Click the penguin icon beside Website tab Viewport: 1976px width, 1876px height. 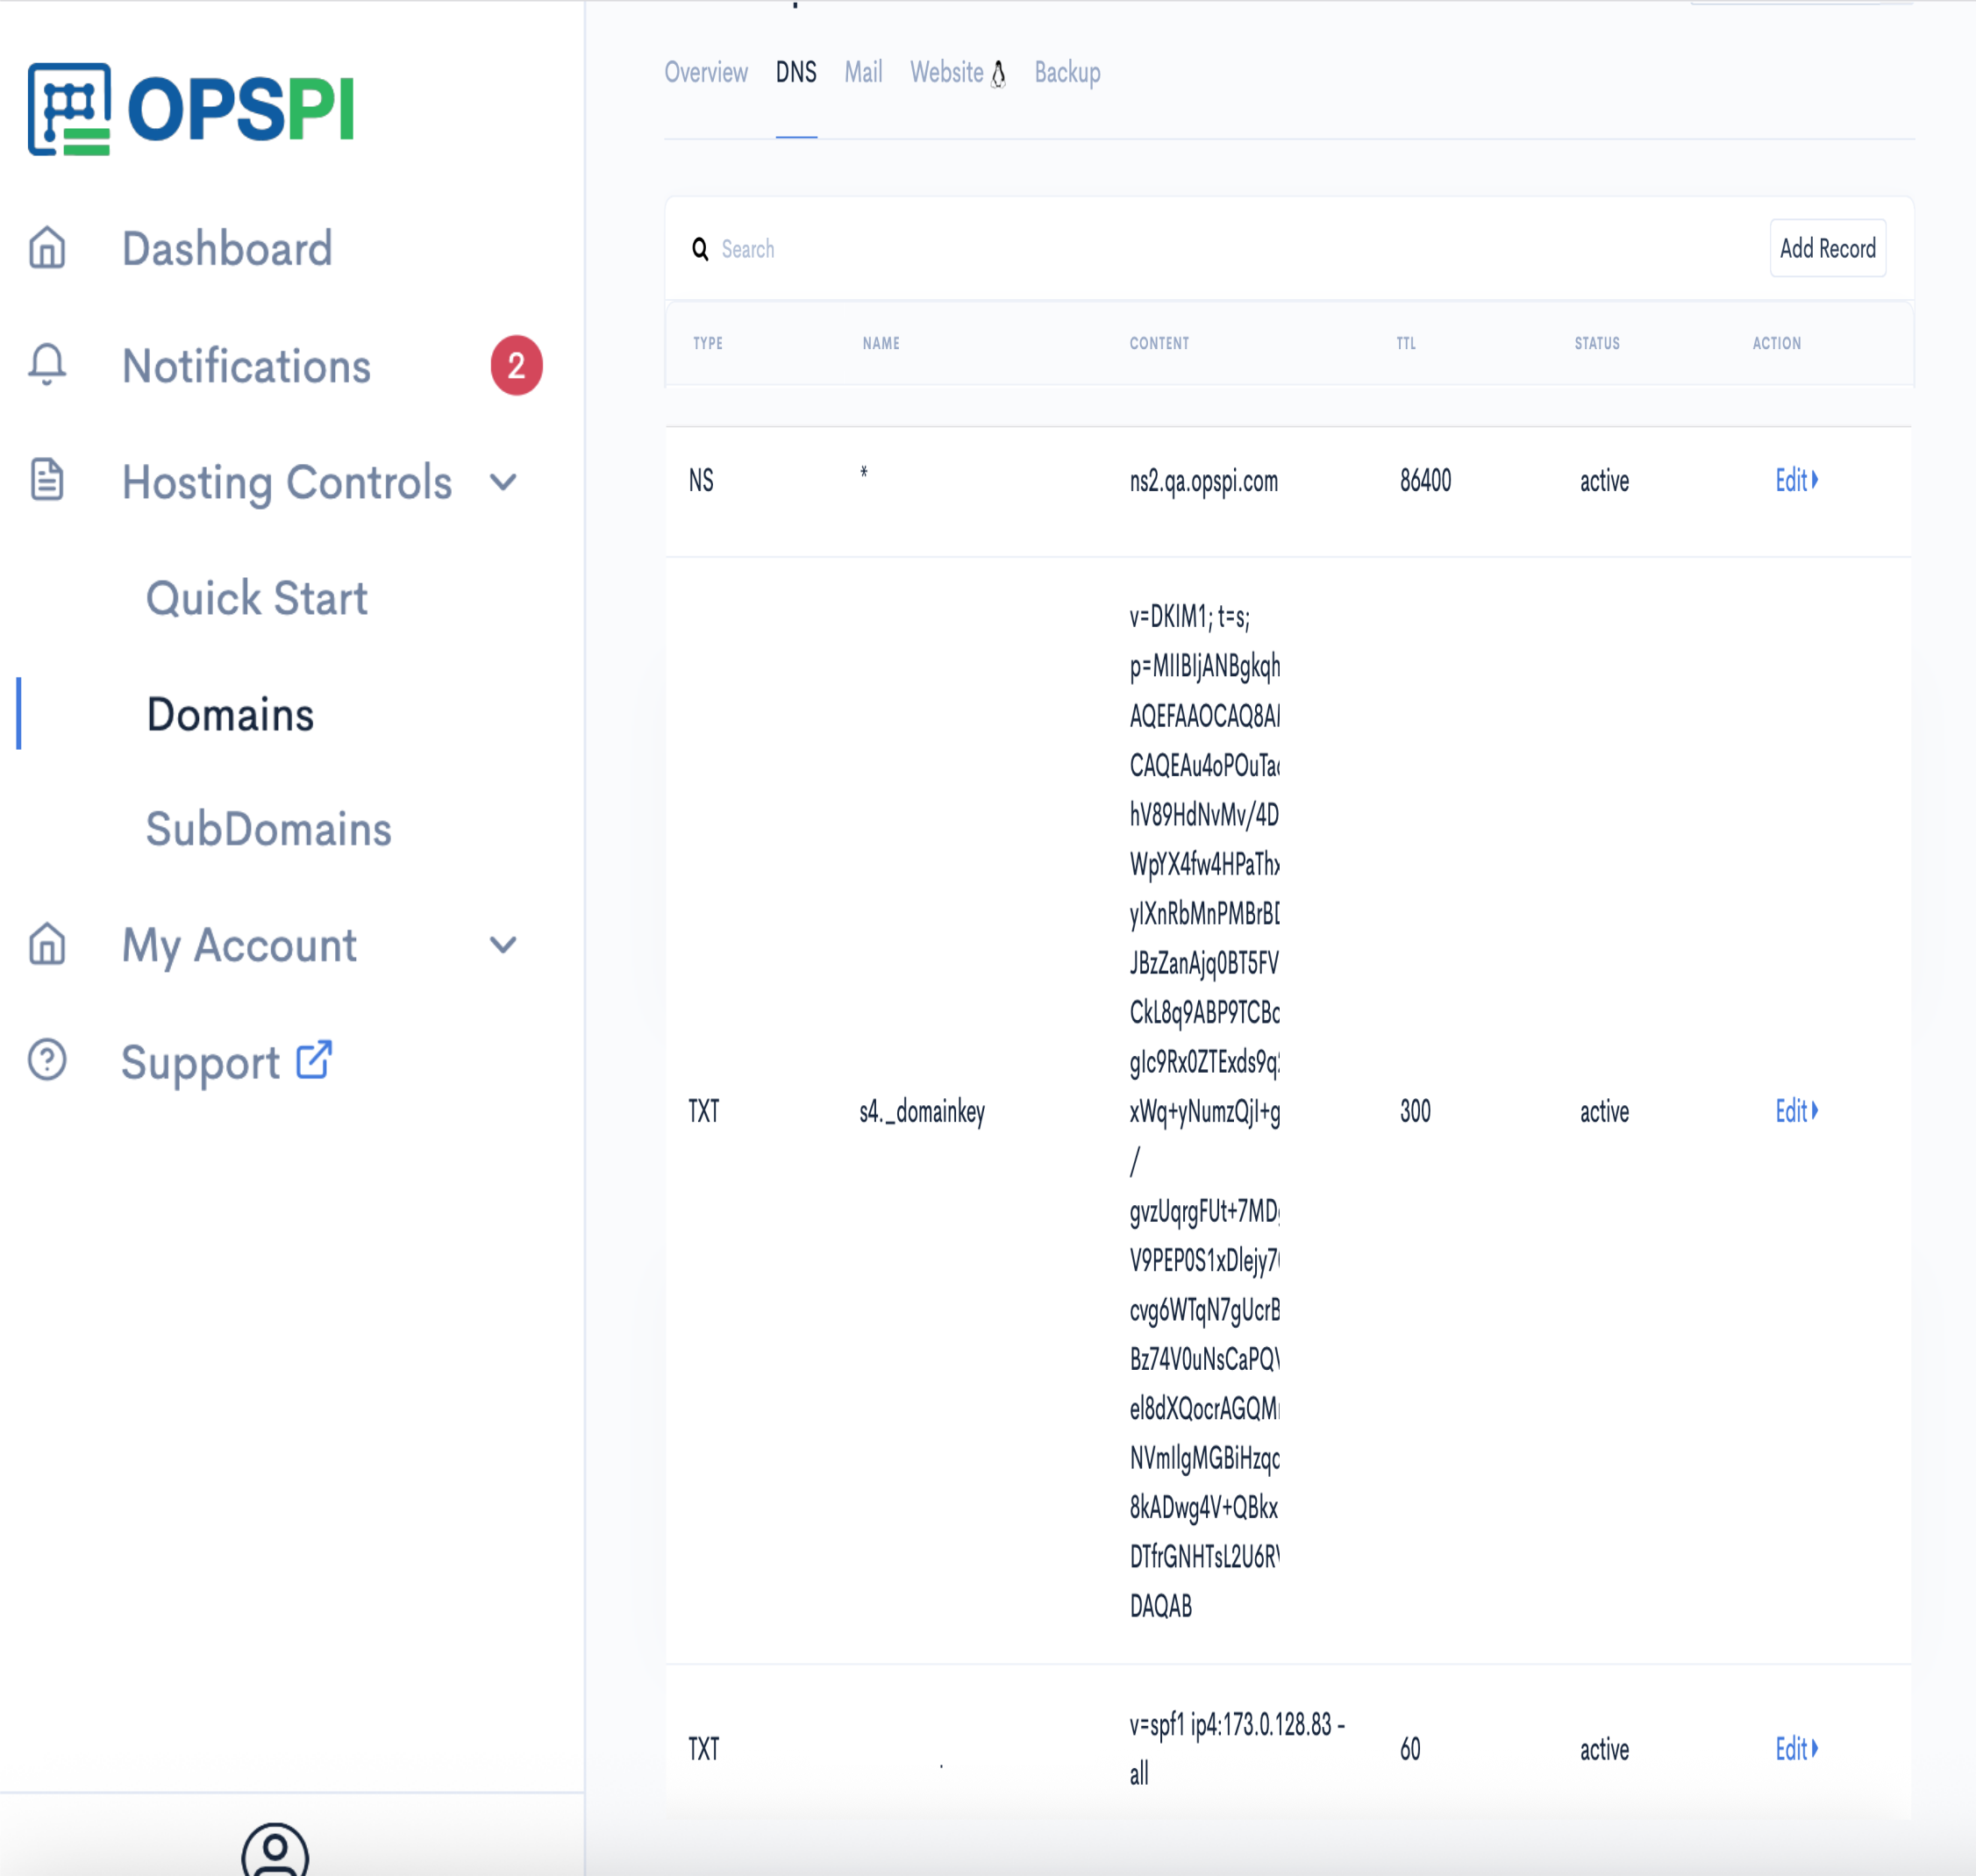[x=998, y=74]
